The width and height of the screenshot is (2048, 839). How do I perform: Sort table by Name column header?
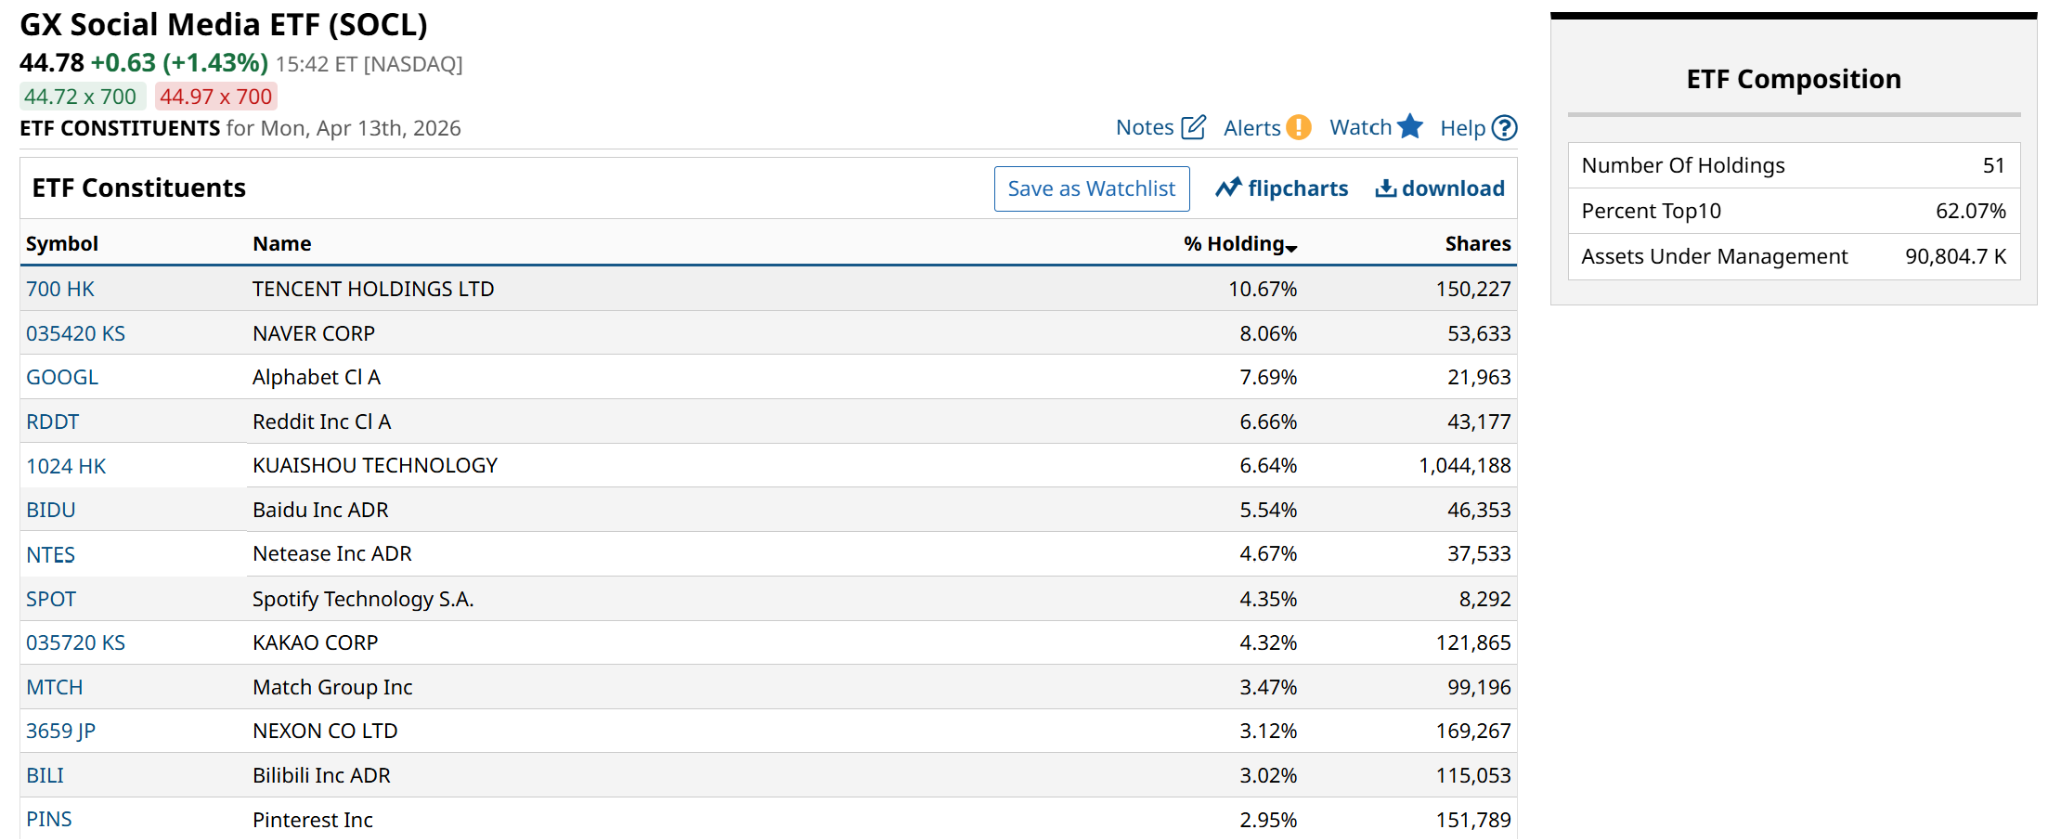(282, 244)
